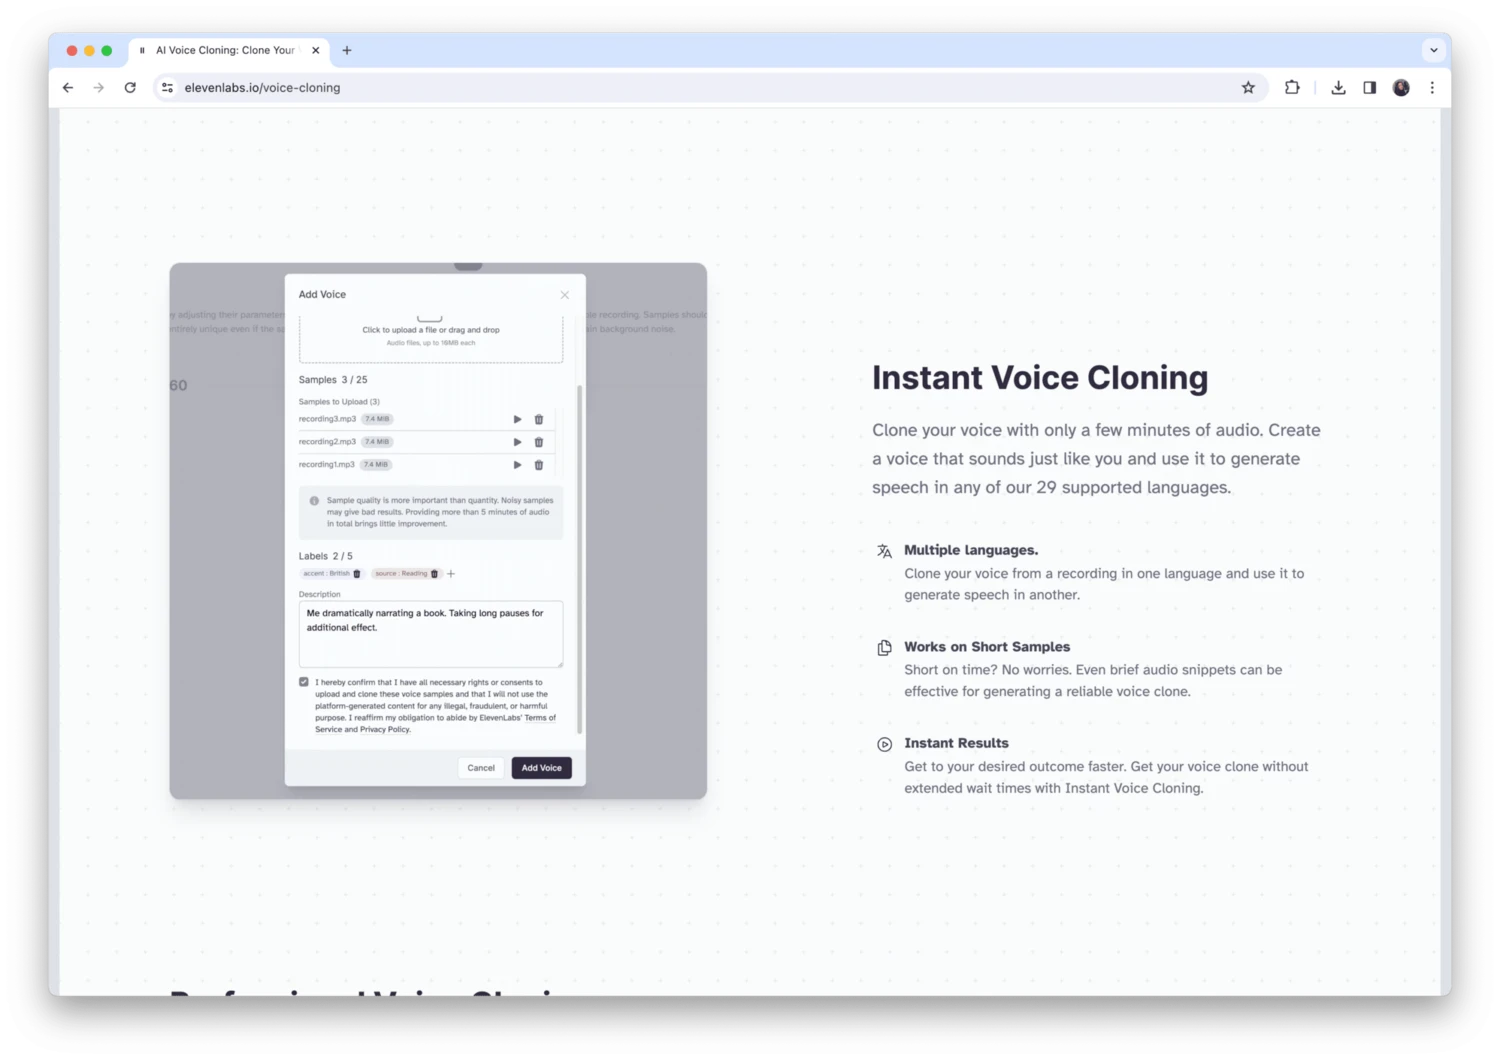This screenshot has width=1500, height=1060.
Task: Click the file upload drop zone
Action: [x=431, y=335]
